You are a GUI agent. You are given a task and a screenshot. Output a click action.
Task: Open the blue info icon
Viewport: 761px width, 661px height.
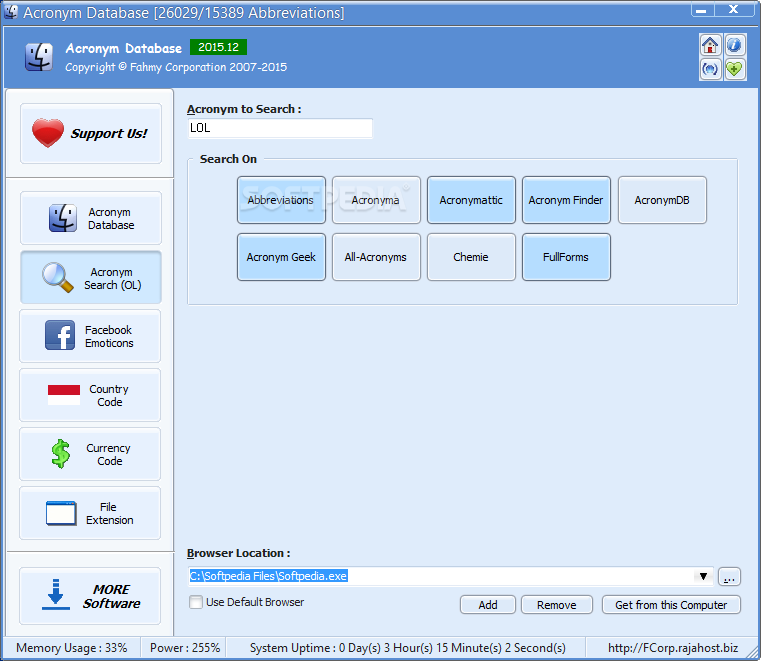[734, 46]
